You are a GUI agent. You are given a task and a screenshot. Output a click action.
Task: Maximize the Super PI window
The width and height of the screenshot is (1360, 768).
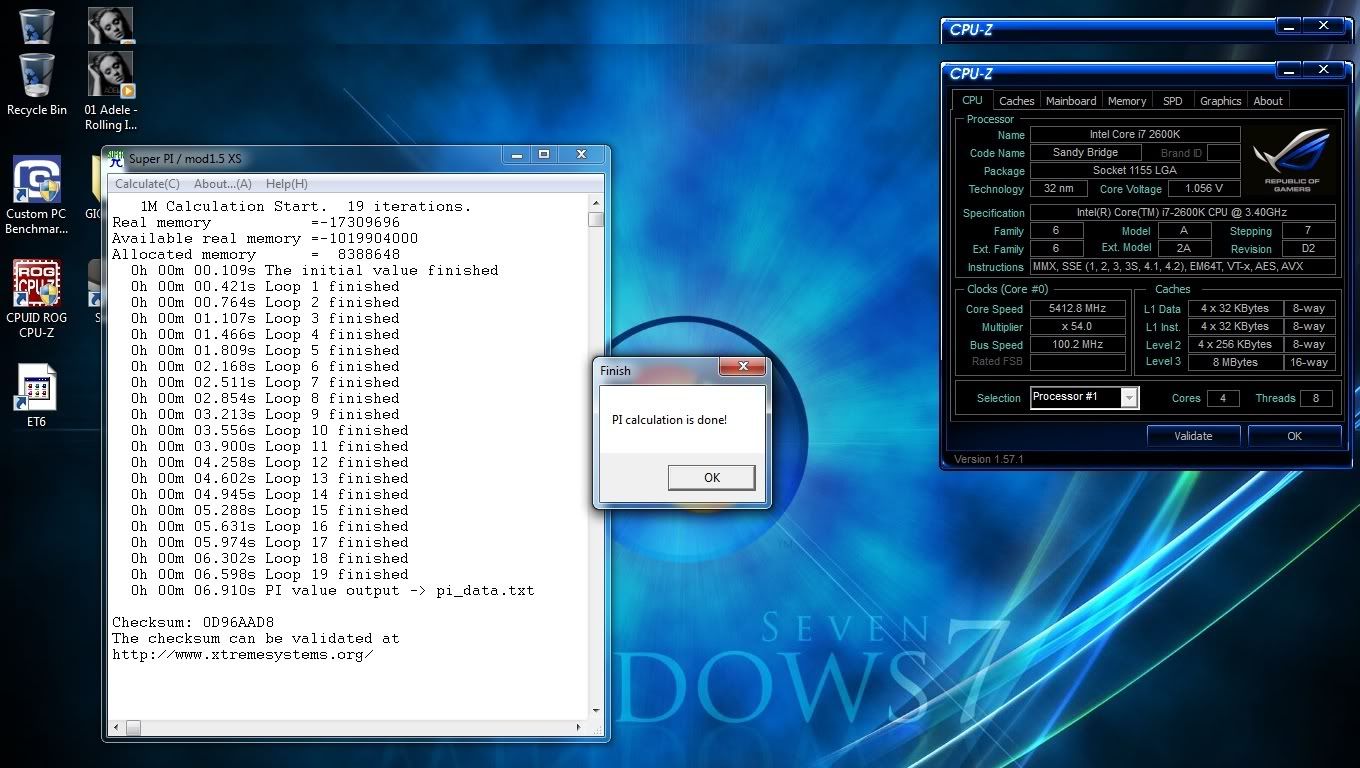click(x=544, y=155)
